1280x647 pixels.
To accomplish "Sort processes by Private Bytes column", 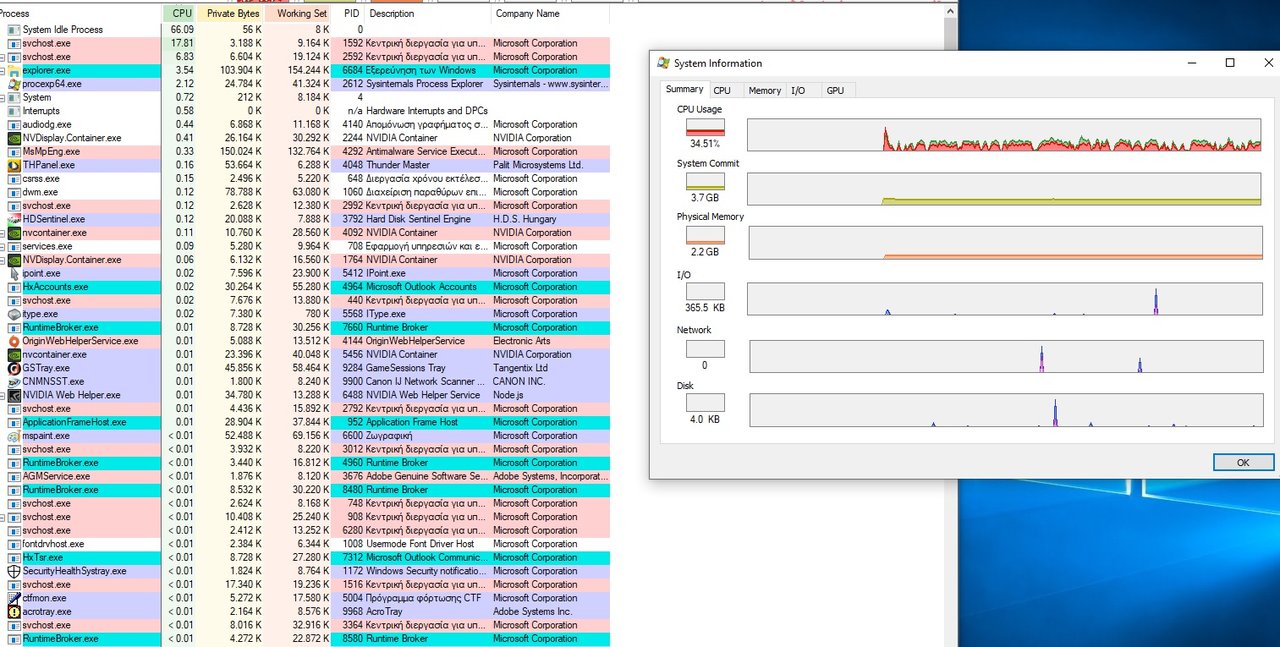I will tap(233, 14).
